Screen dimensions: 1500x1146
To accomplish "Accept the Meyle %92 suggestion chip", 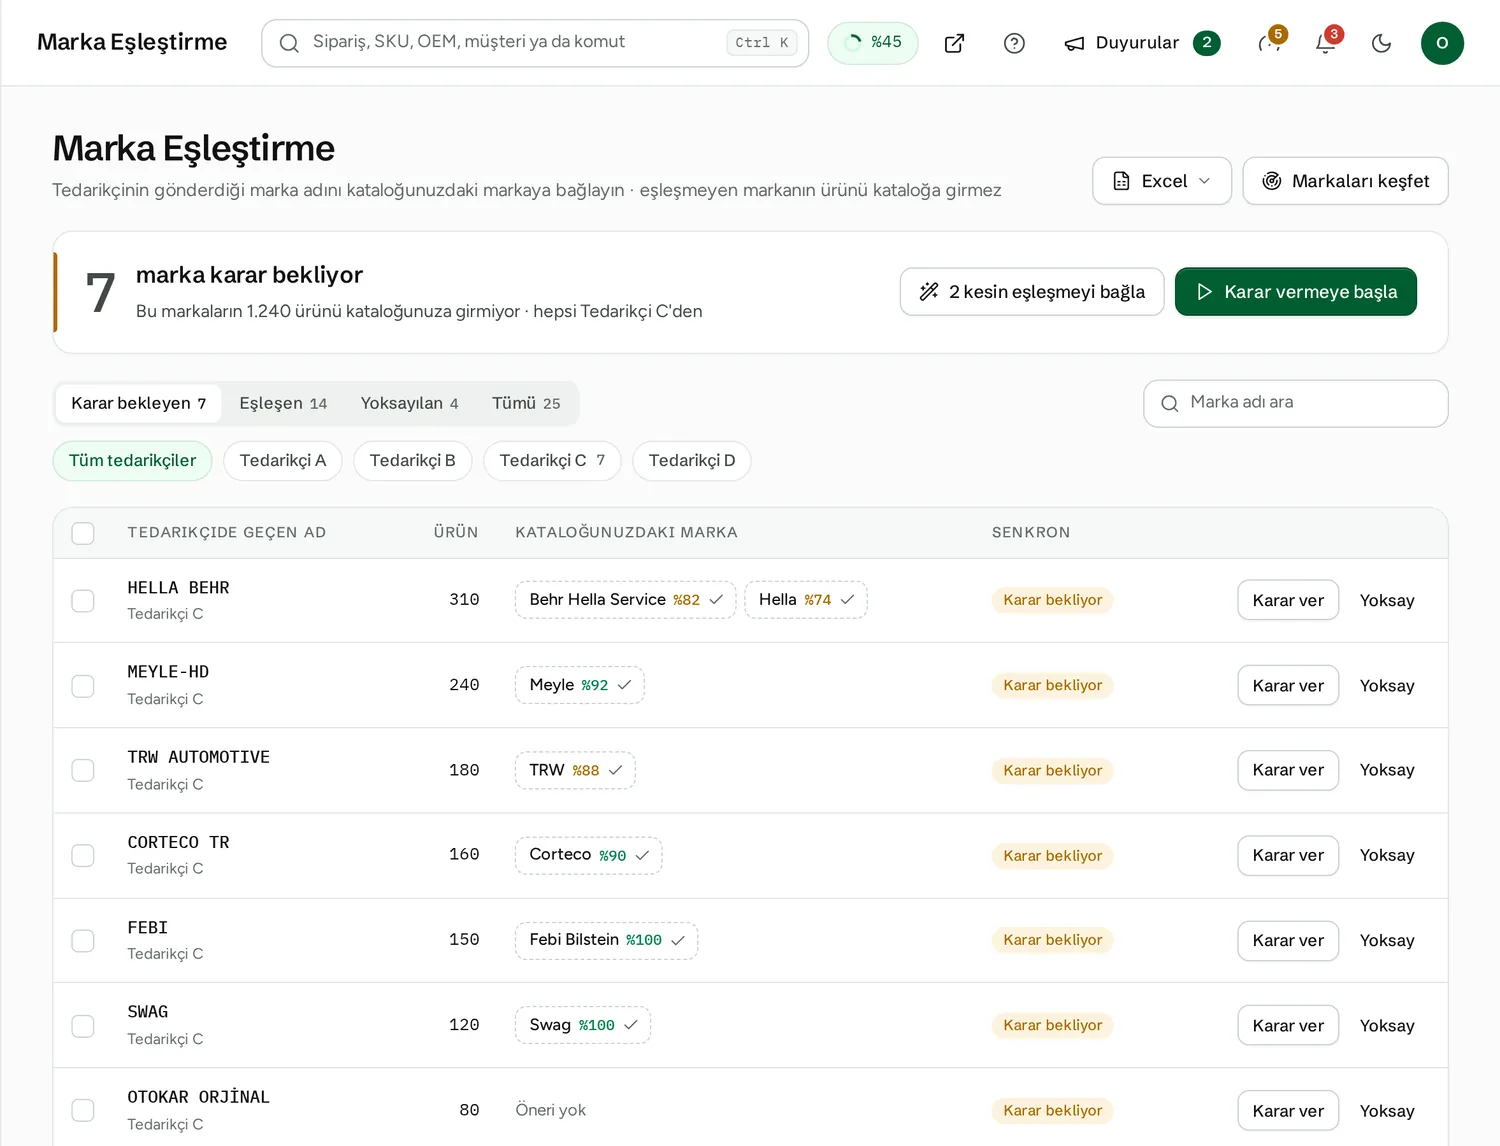I will [x=580, y=685].
